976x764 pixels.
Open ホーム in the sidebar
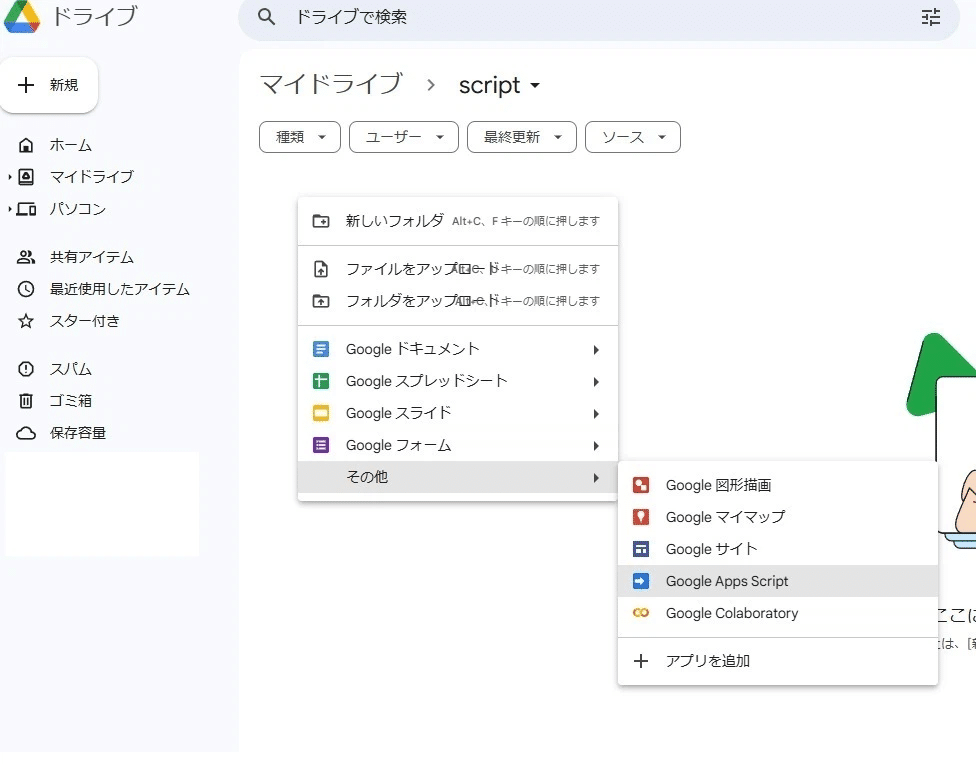70,145
